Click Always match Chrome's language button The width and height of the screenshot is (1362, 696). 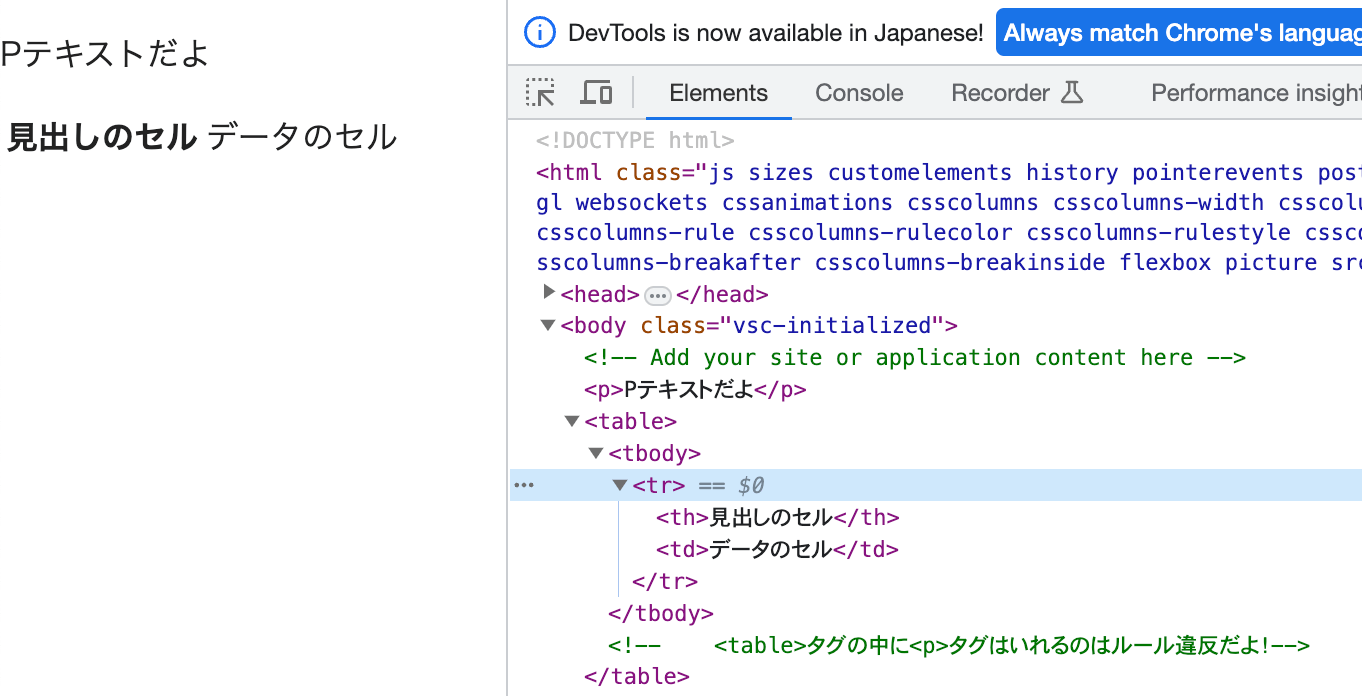tap(1179, 33)
